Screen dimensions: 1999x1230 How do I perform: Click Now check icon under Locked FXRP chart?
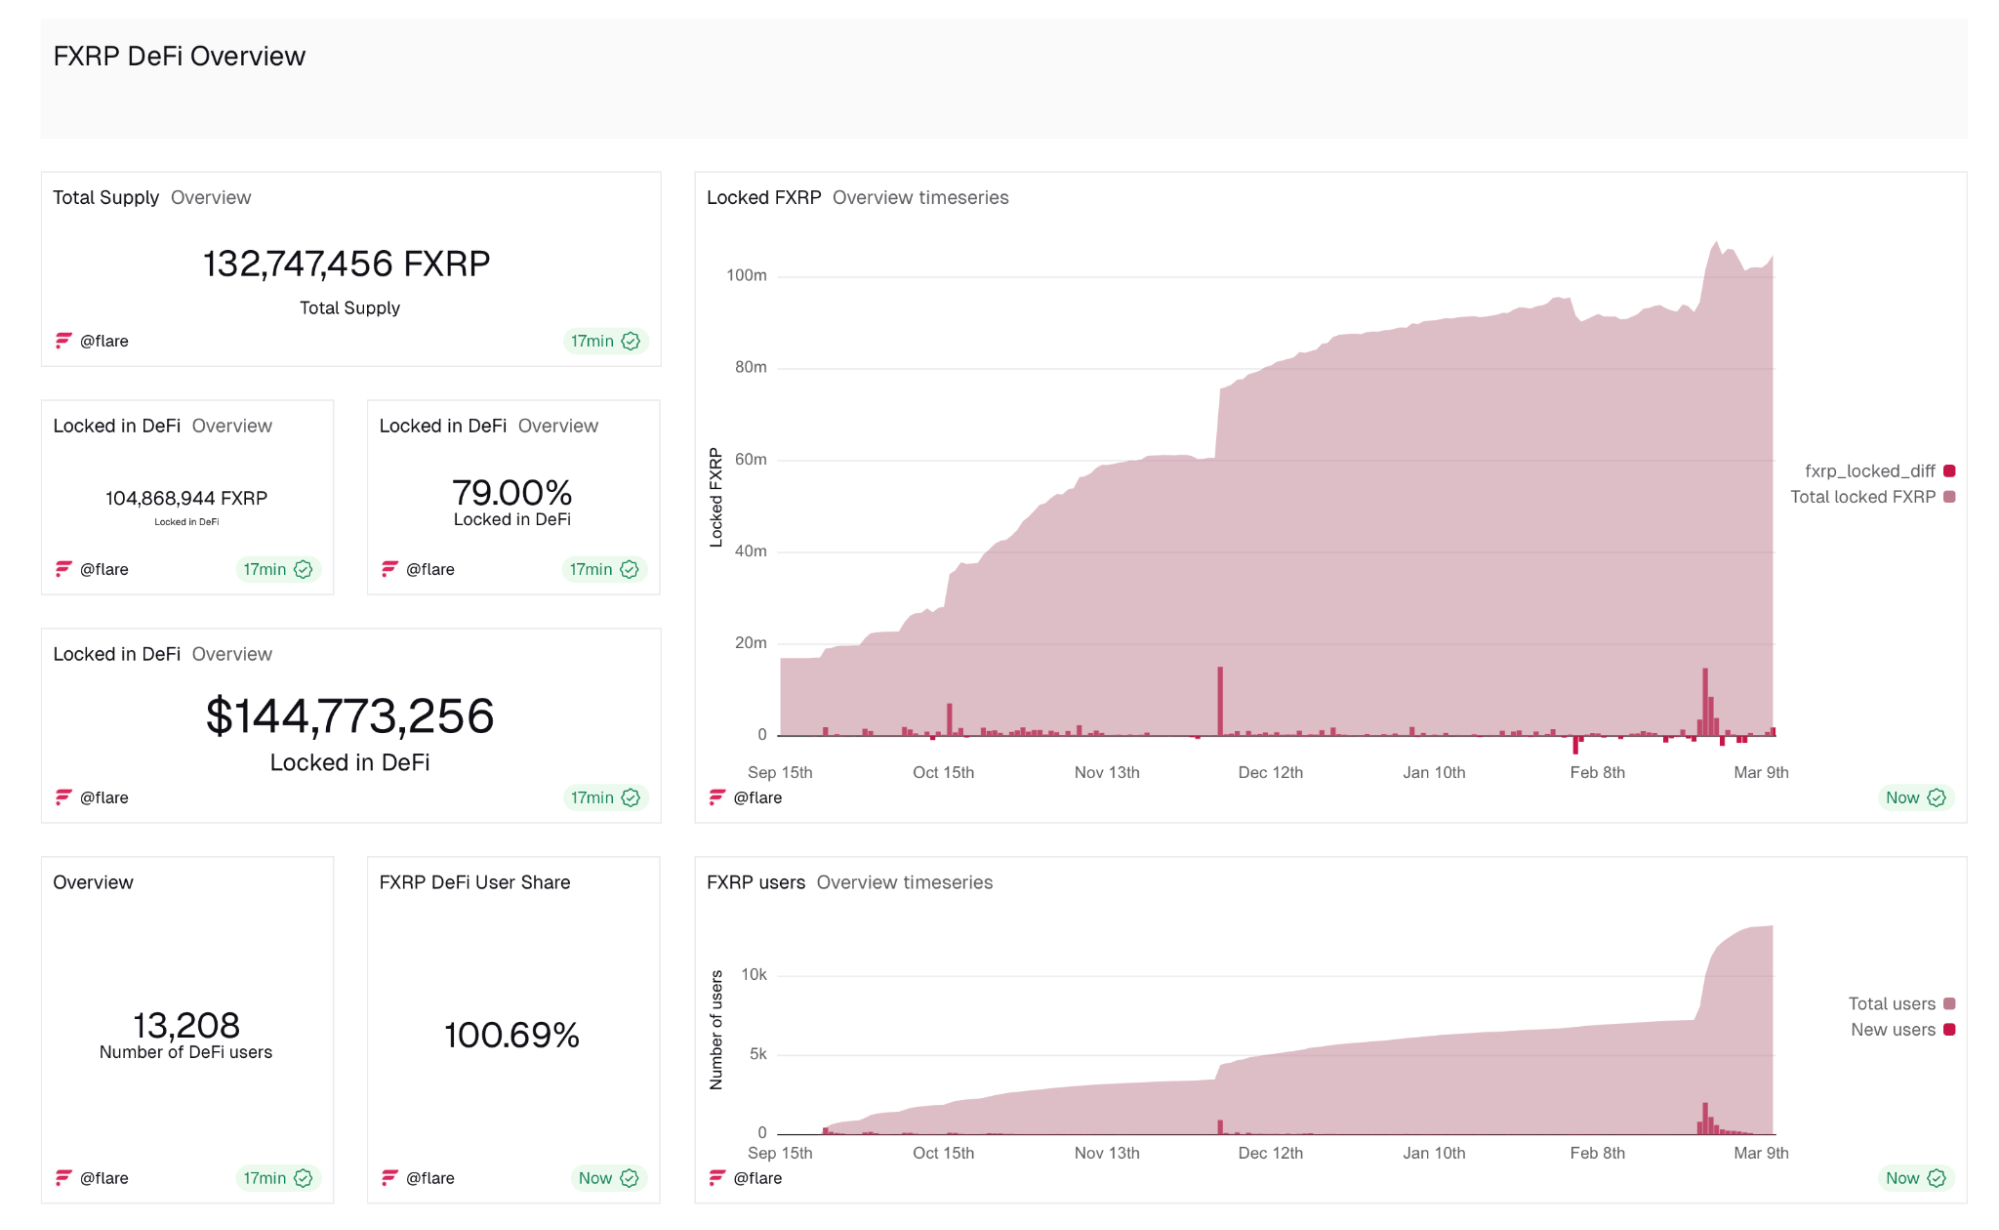pyautogui.click(x=1936, y=797)
